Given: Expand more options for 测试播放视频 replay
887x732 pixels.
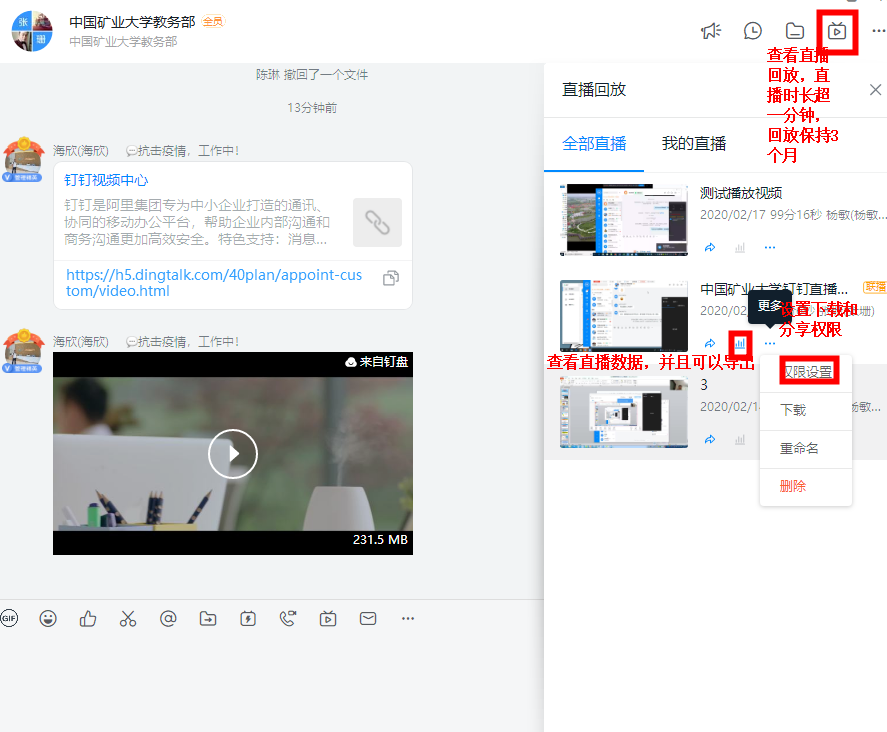Looking at the screenshot, I should (770, 248).
